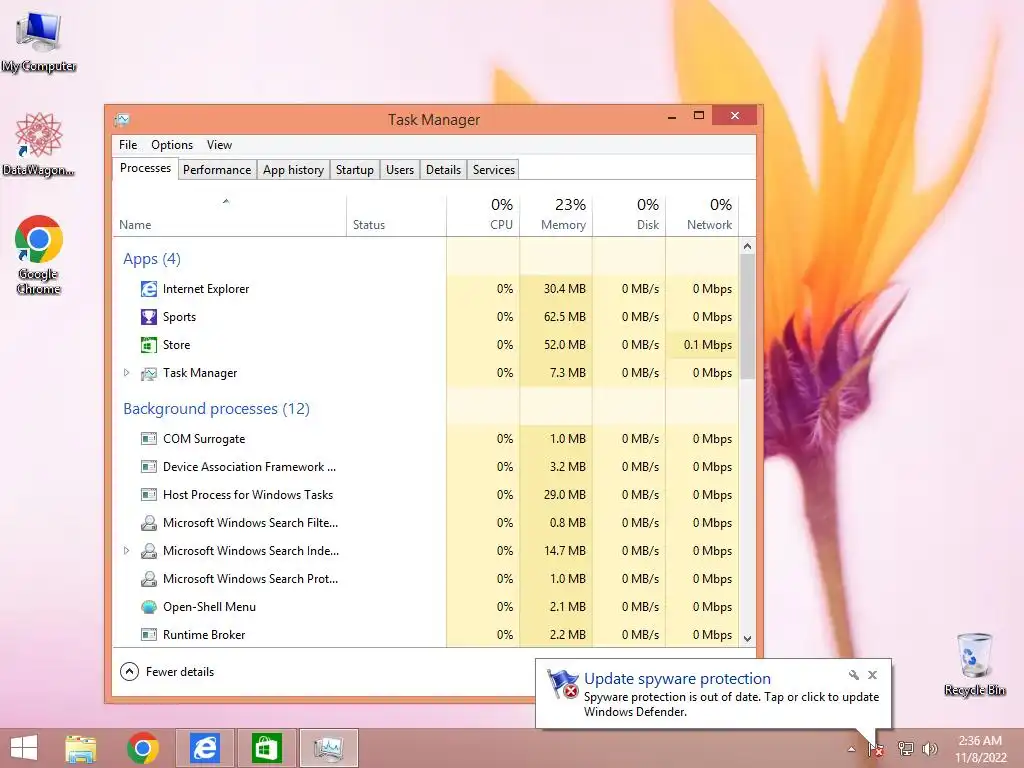1024x768 pixels.
Task: Open the Options menu
Action: 172,145
